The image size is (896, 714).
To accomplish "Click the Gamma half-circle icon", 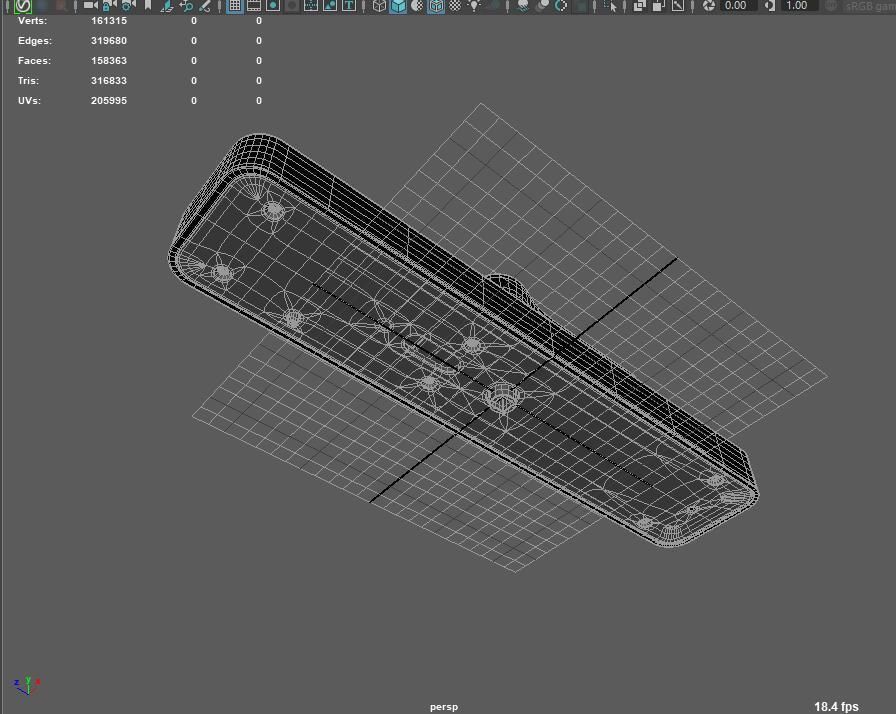I will pyautogui.click(x=770, y=6).
